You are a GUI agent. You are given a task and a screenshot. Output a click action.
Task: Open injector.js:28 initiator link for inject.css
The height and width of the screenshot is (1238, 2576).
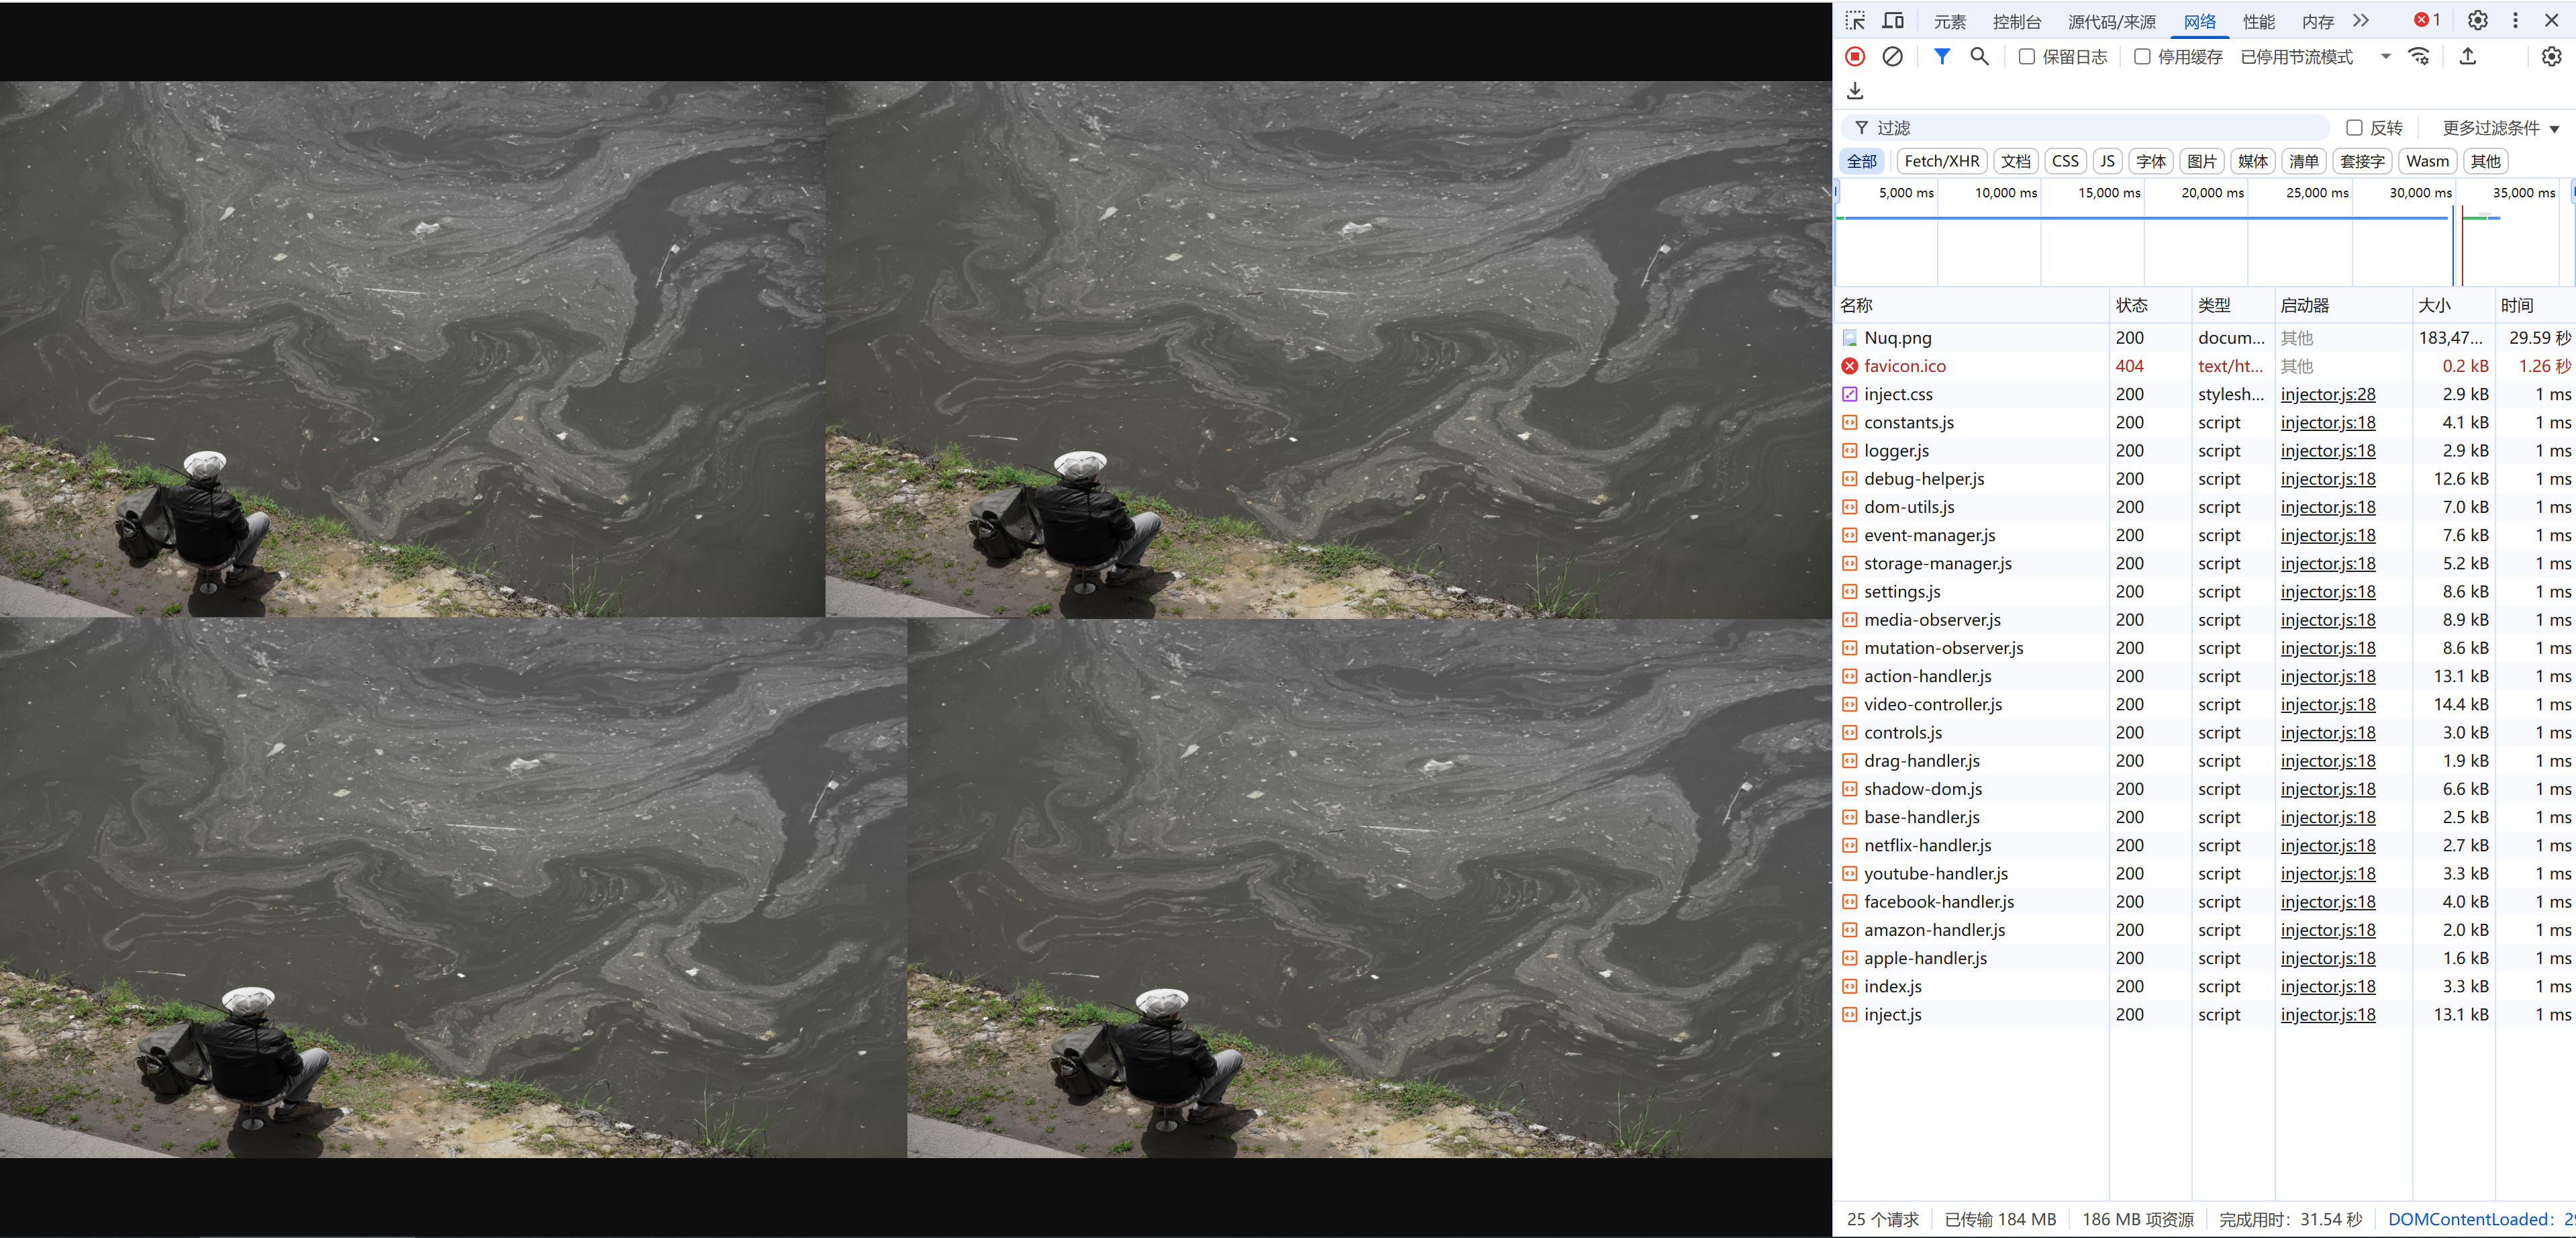(x=2327, y=394)
